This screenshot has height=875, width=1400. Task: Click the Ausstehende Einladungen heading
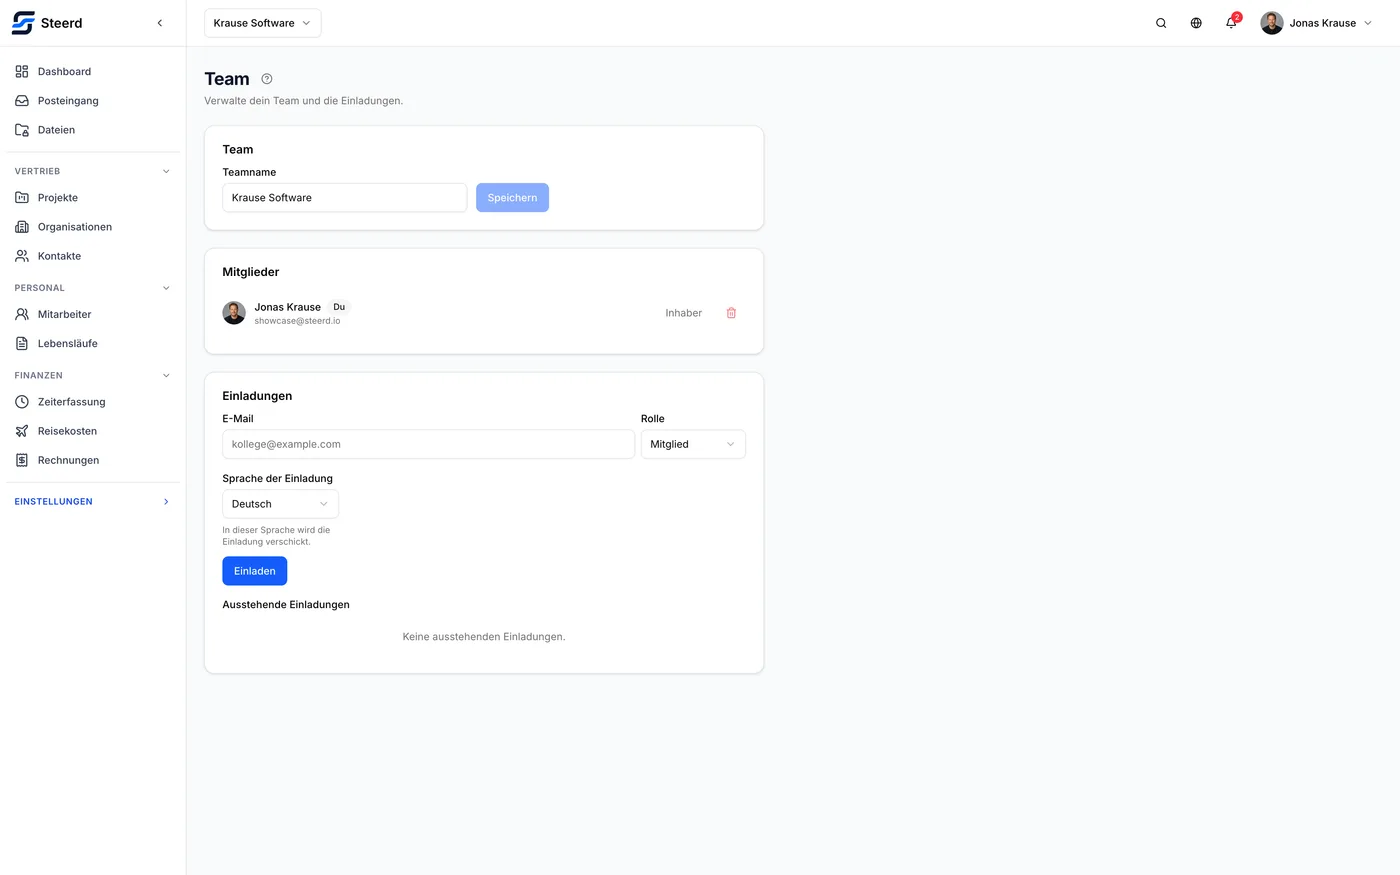(286, 605)
